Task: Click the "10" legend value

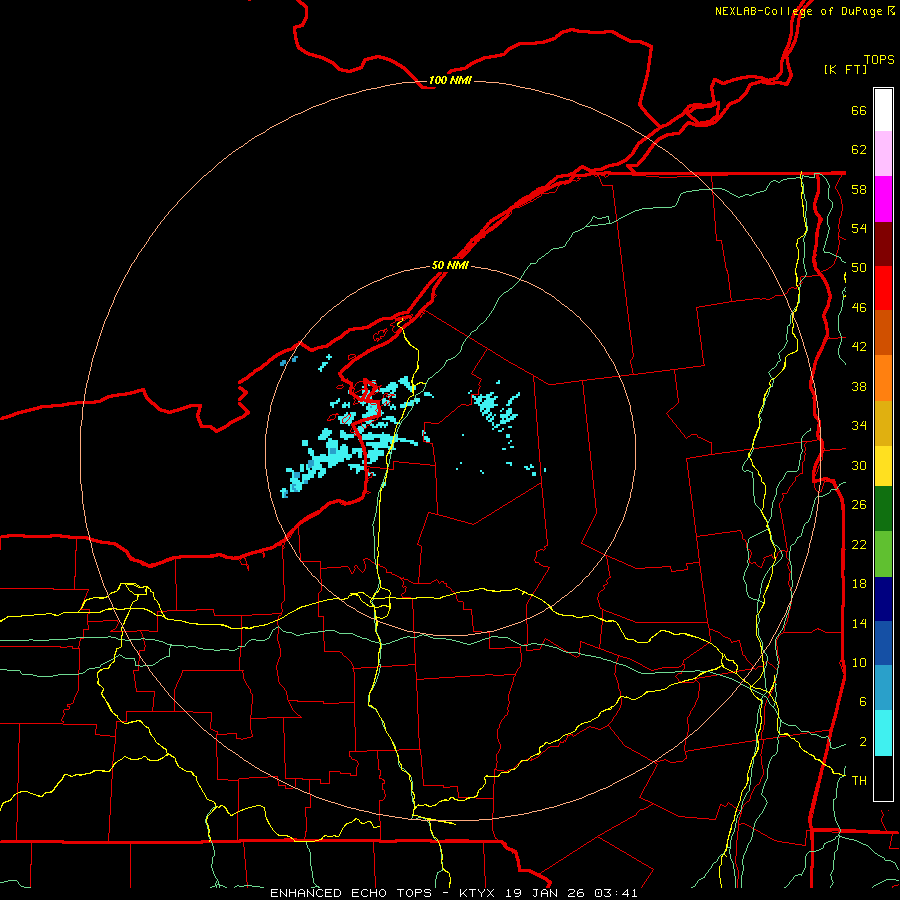Action: pos(859,662)
